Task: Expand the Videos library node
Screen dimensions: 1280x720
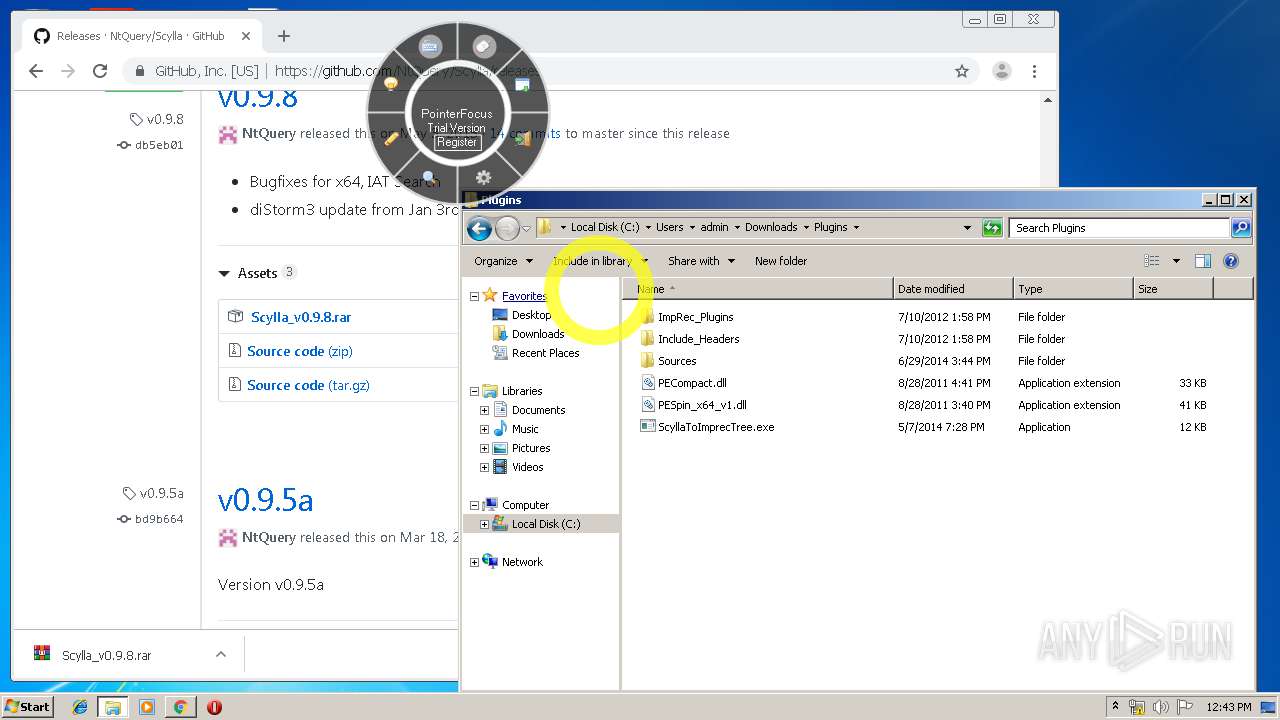Action: (485, 467)
